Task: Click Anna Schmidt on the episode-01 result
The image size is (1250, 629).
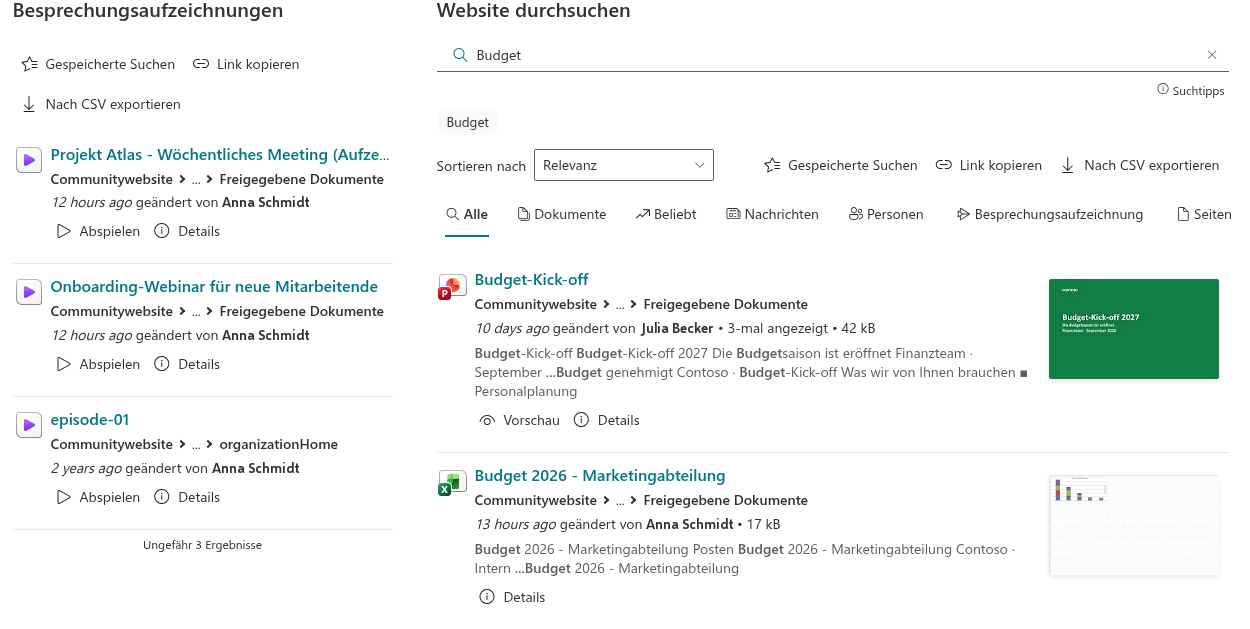Action: [x=256, y=468]
